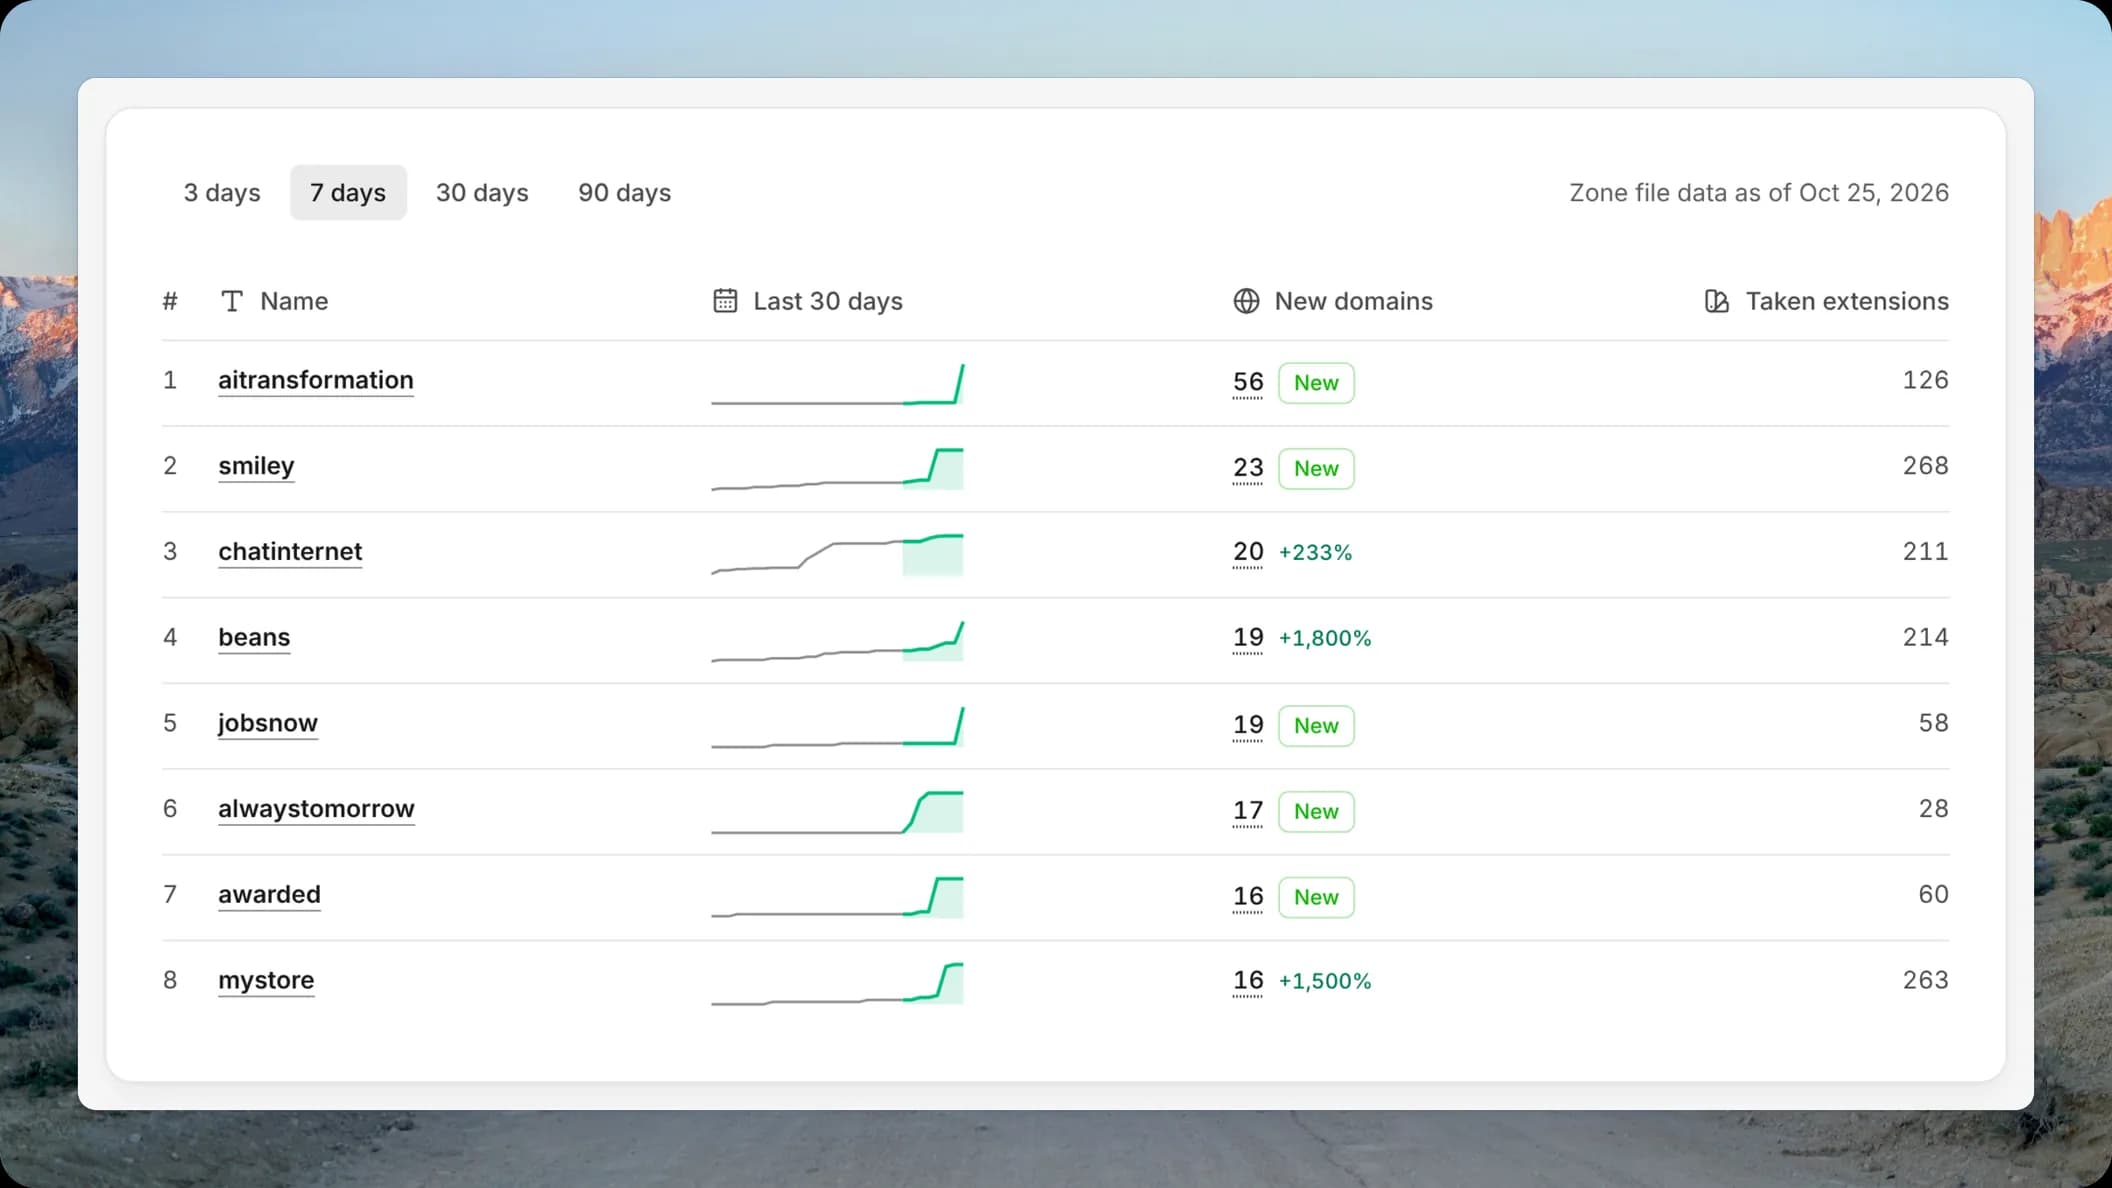The width and height of the screenshot is (2112, 1188).
Task: Click the mystore sparkline chart
Action: pos(837,983)
